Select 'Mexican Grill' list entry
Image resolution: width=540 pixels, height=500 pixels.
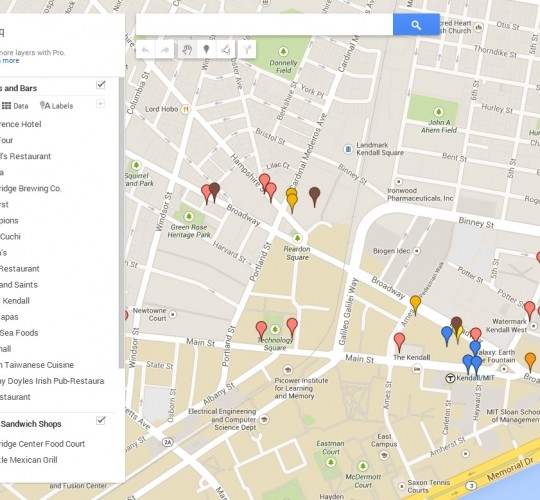point(33,460)
